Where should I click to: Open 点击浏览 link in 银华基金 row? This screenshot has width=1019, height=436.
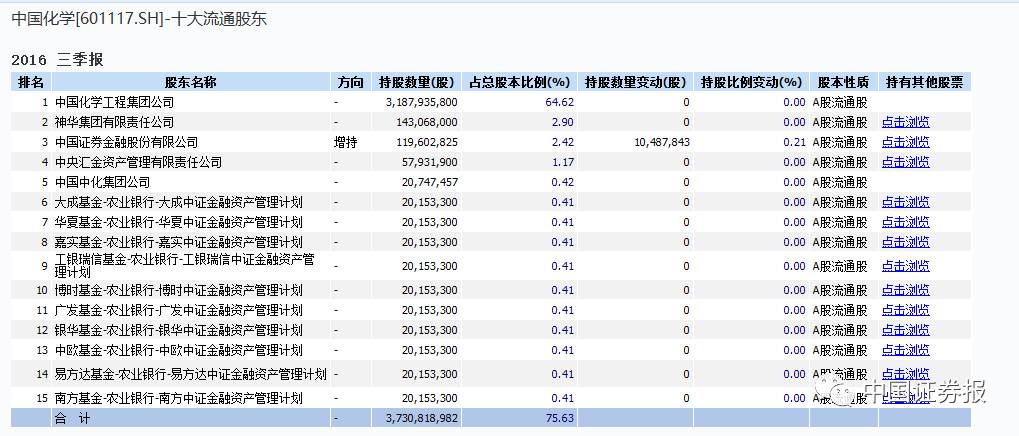tap(905, 330)
